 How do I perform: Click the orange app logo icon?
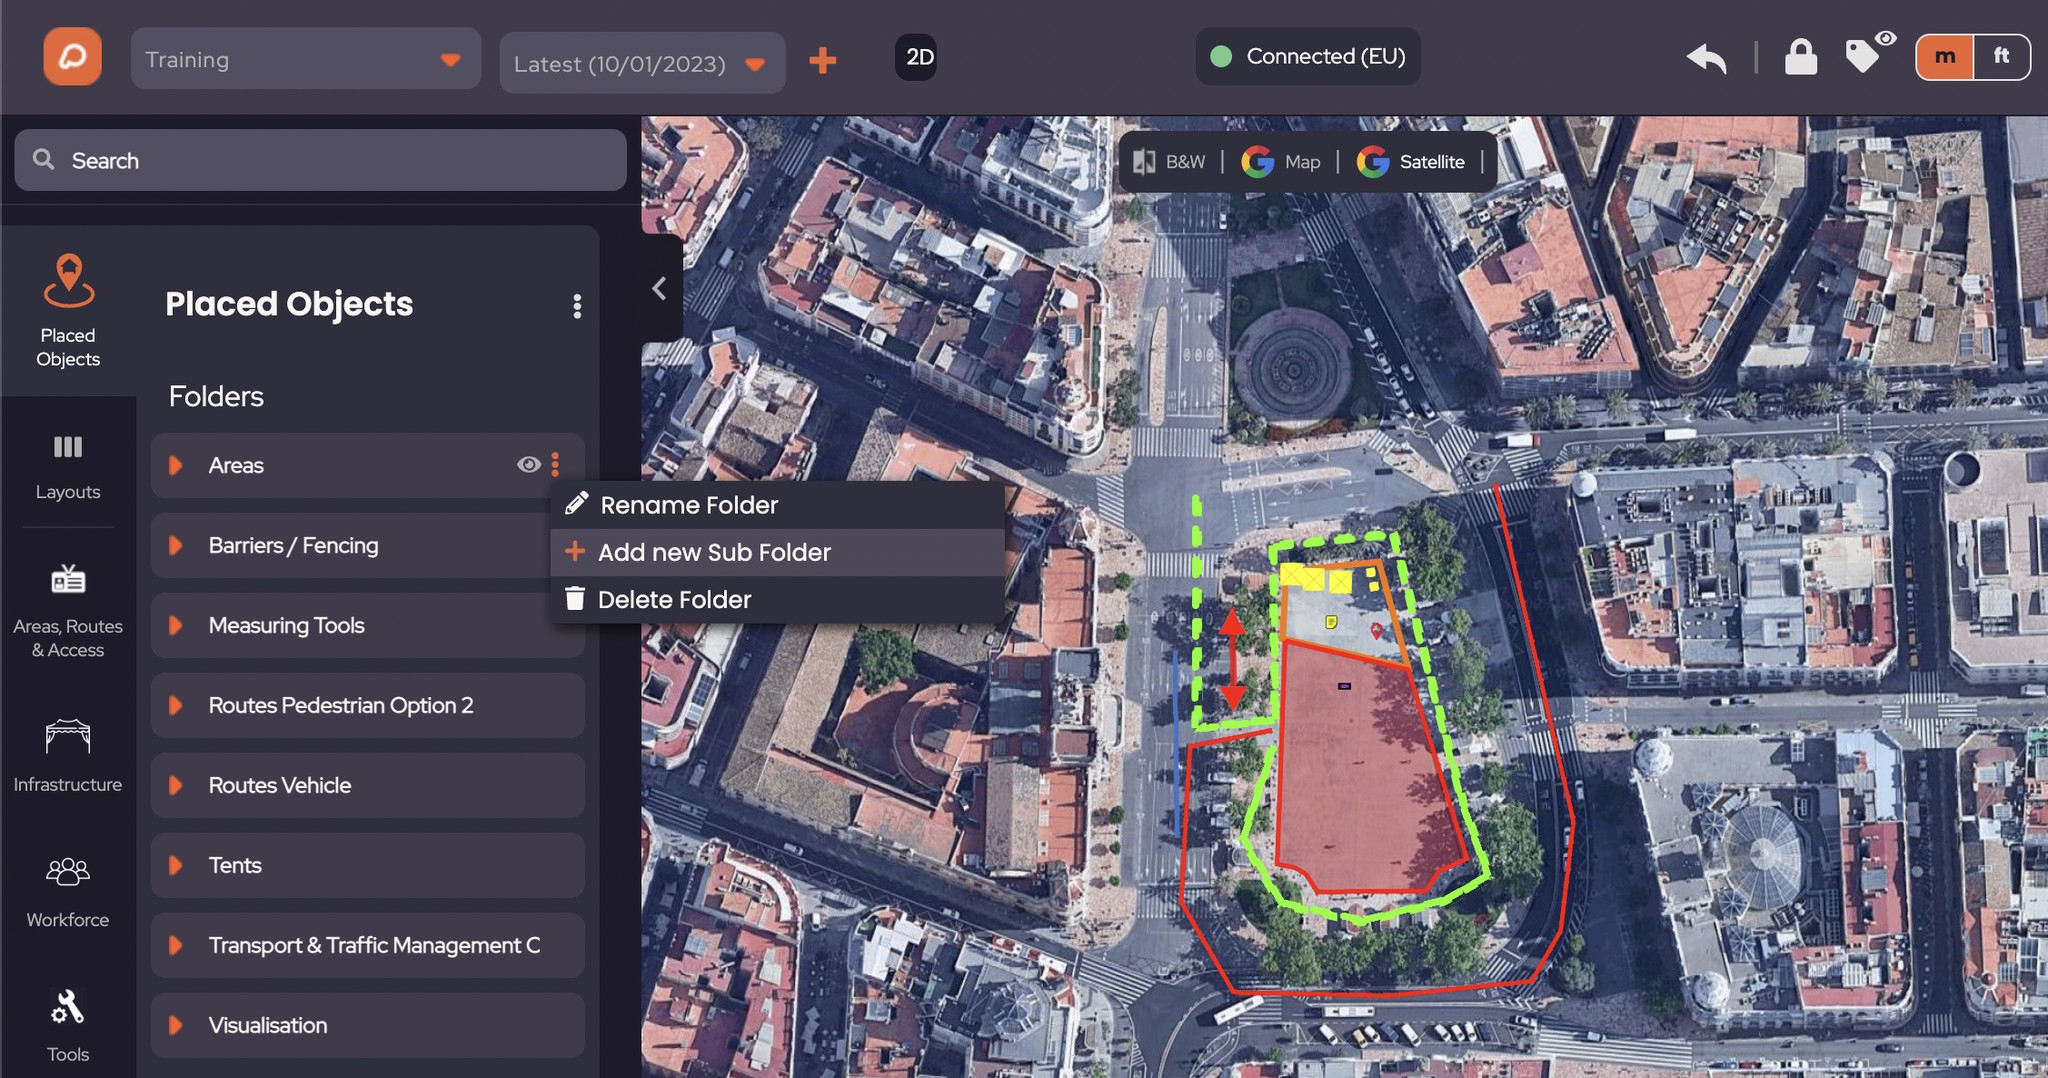[72, 56]
